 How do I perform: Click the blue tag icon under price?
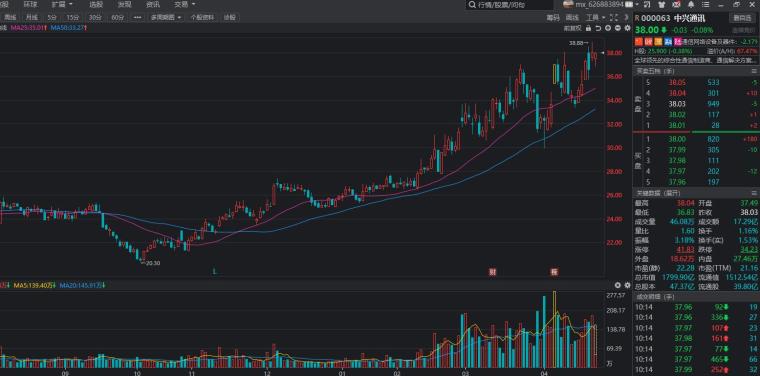[668, 42]
